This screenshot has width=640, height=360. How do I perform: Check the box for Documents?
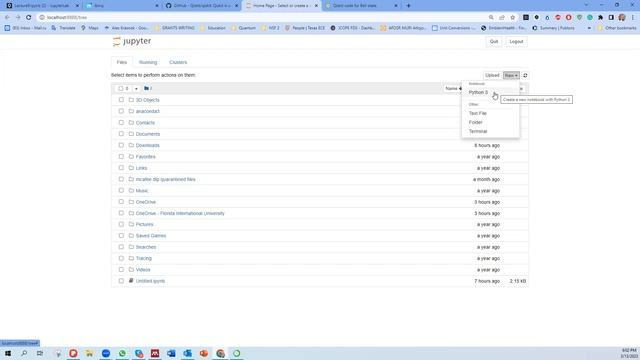tap(121, 134)
